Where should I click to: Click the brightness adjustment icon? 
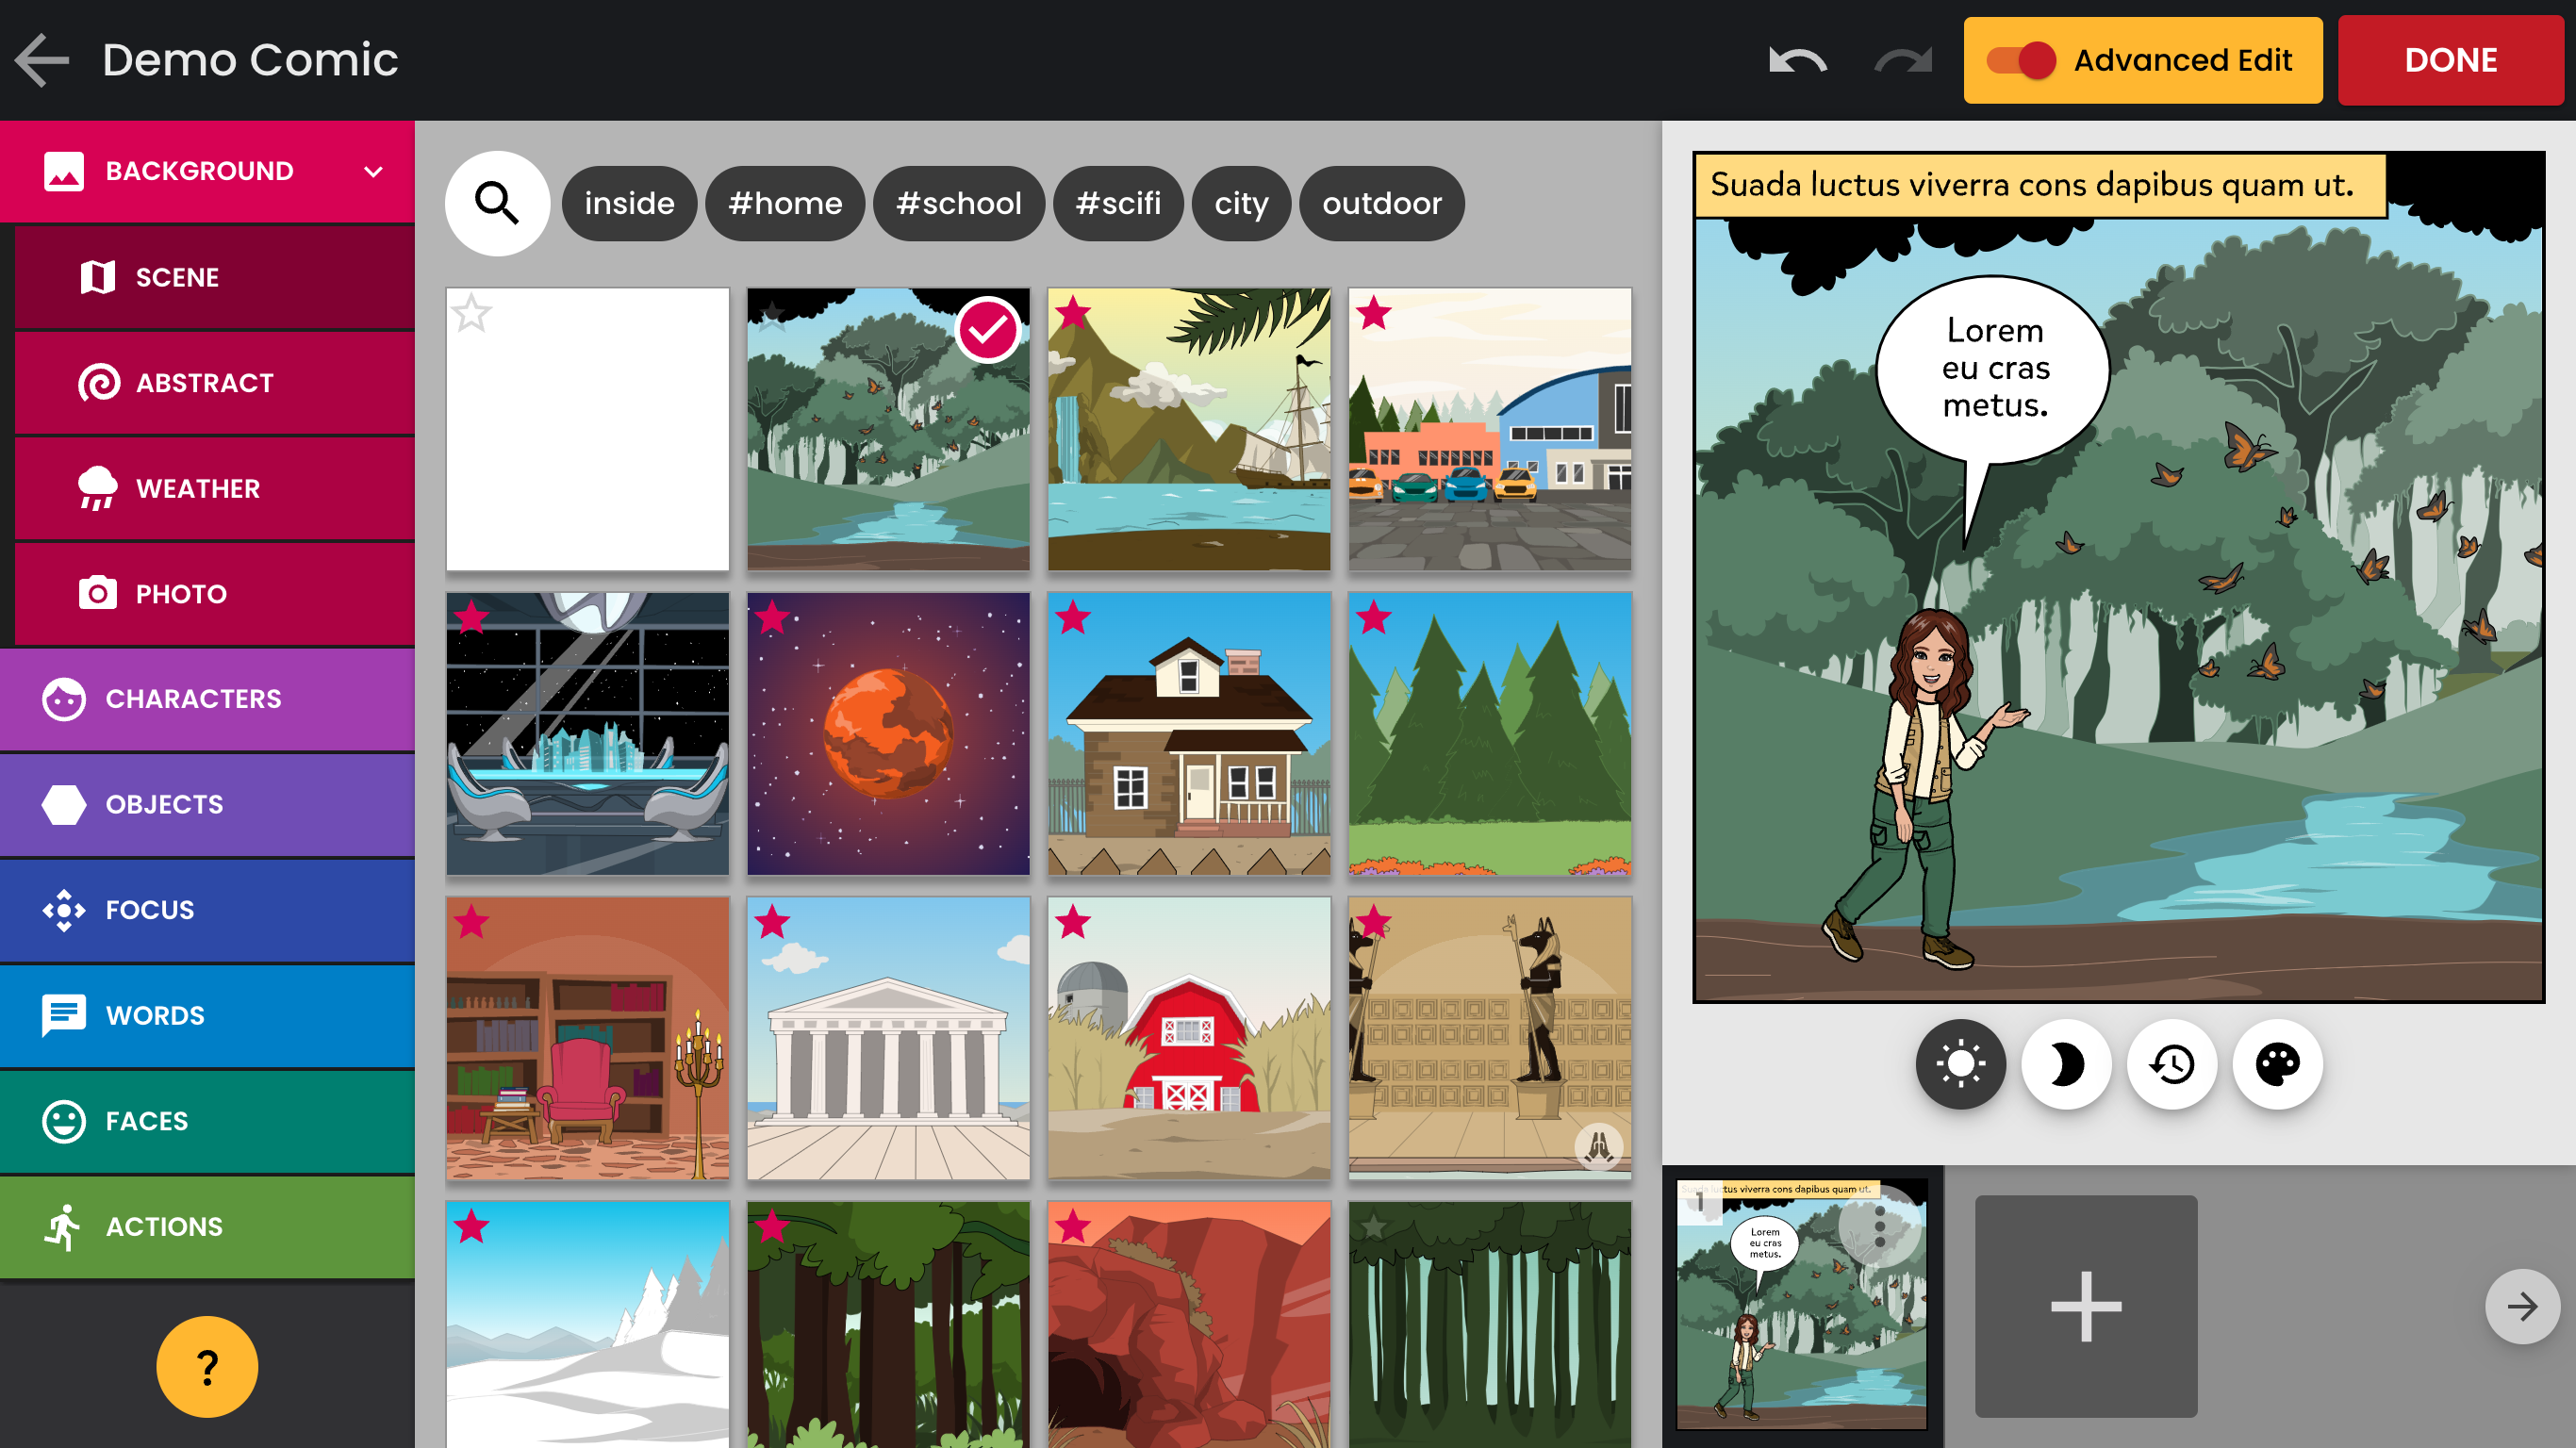point(1958,1064)
